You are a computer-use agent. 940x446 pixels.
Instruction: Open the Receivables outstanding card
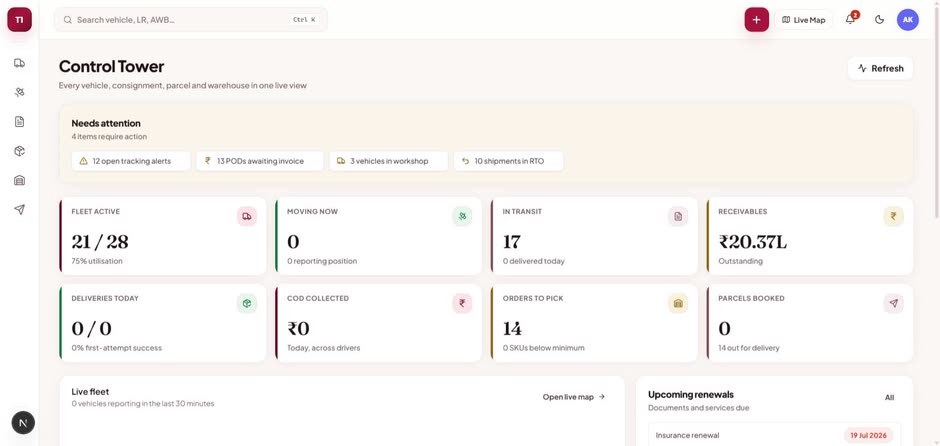(810, 236)
